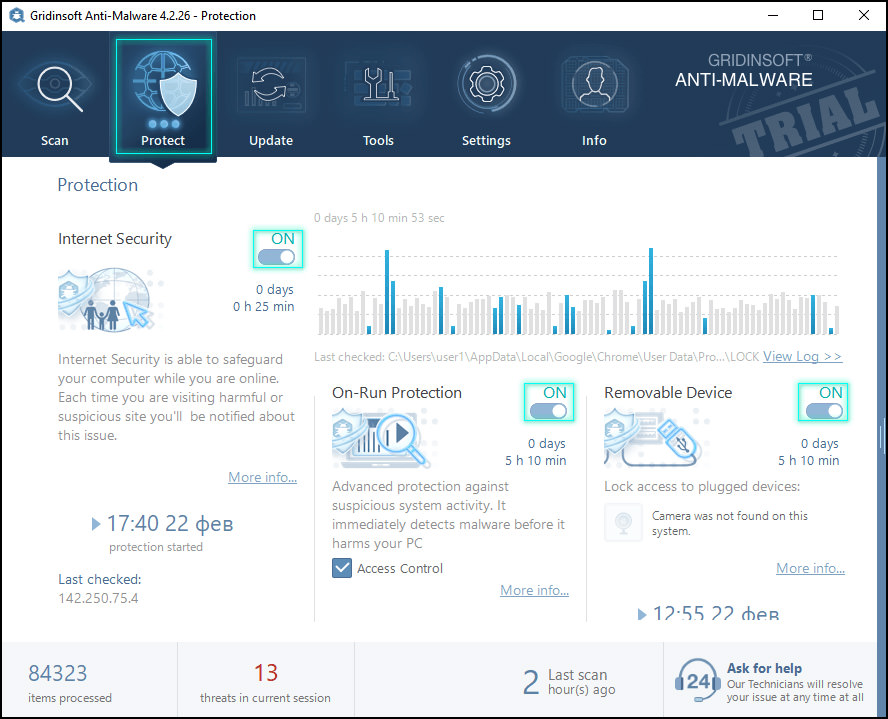Open the Tools wrench icon
Screen dimensions: 888x719
pyautogui.click(x=378, y=84)
